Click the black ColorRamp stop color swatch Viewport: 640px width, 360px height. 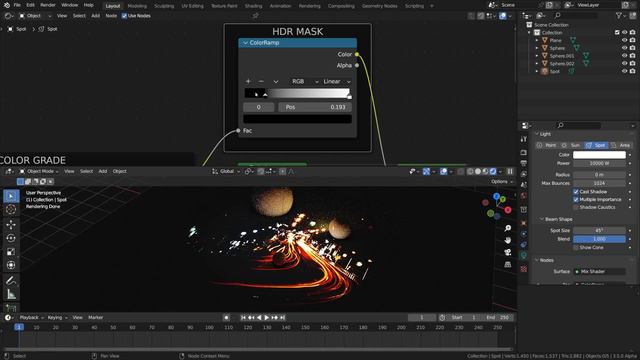click(298, 119)
